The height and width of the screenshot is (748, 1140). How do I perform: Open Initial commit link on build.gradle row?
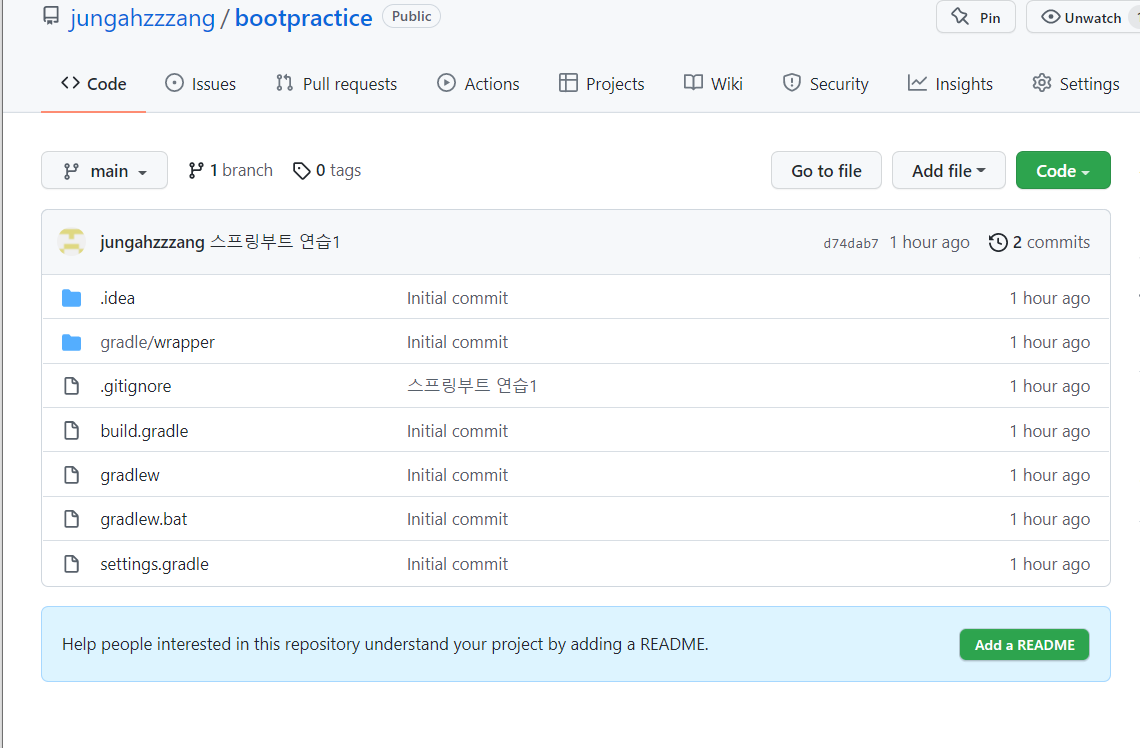(457, 431)
